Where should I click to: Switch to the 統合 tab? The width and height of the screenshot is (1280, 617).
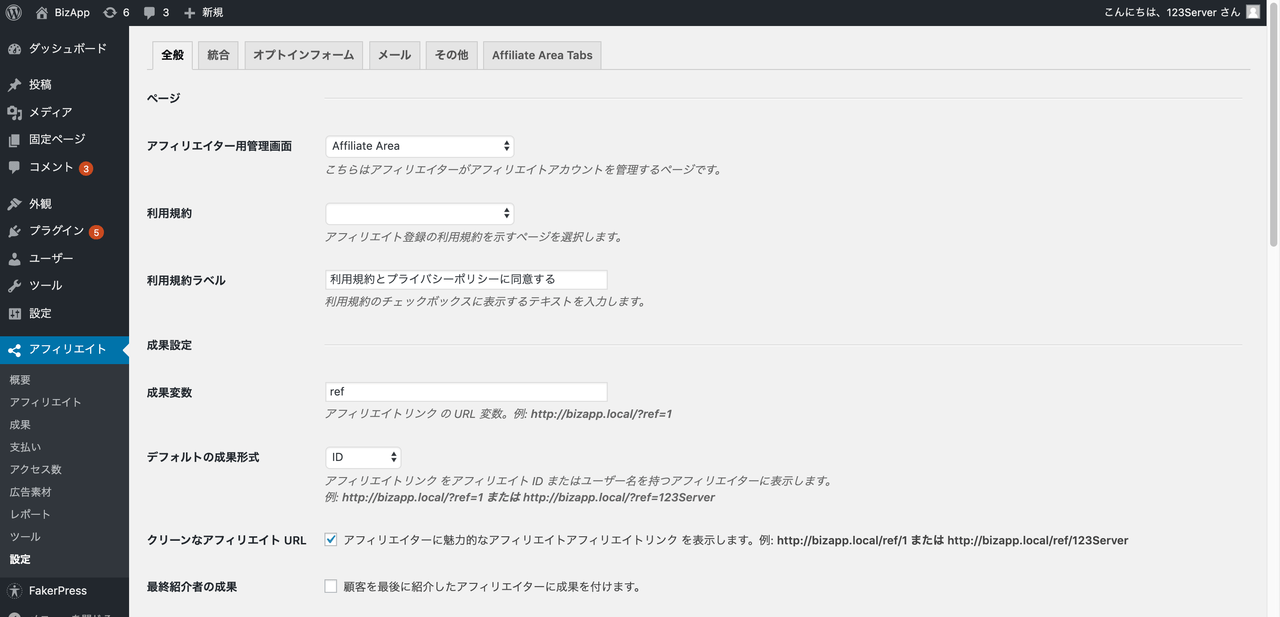[x=218, y=55]
